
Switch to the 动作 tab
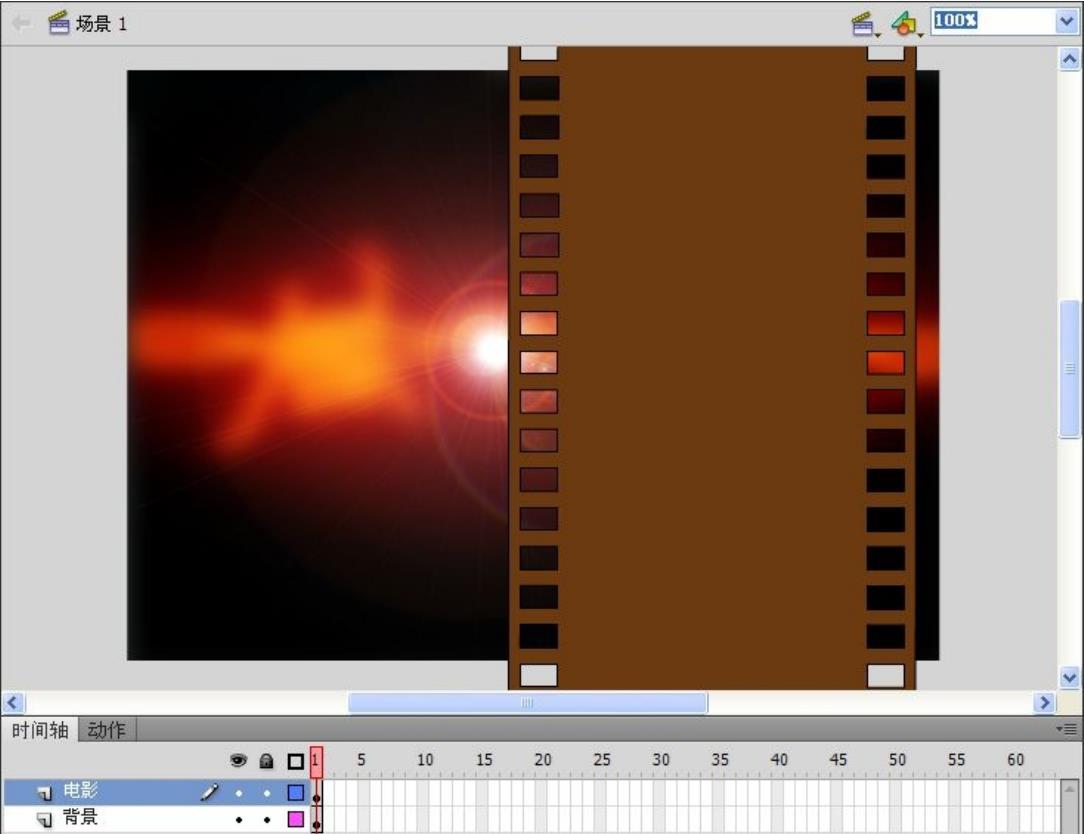click(106, 730)
